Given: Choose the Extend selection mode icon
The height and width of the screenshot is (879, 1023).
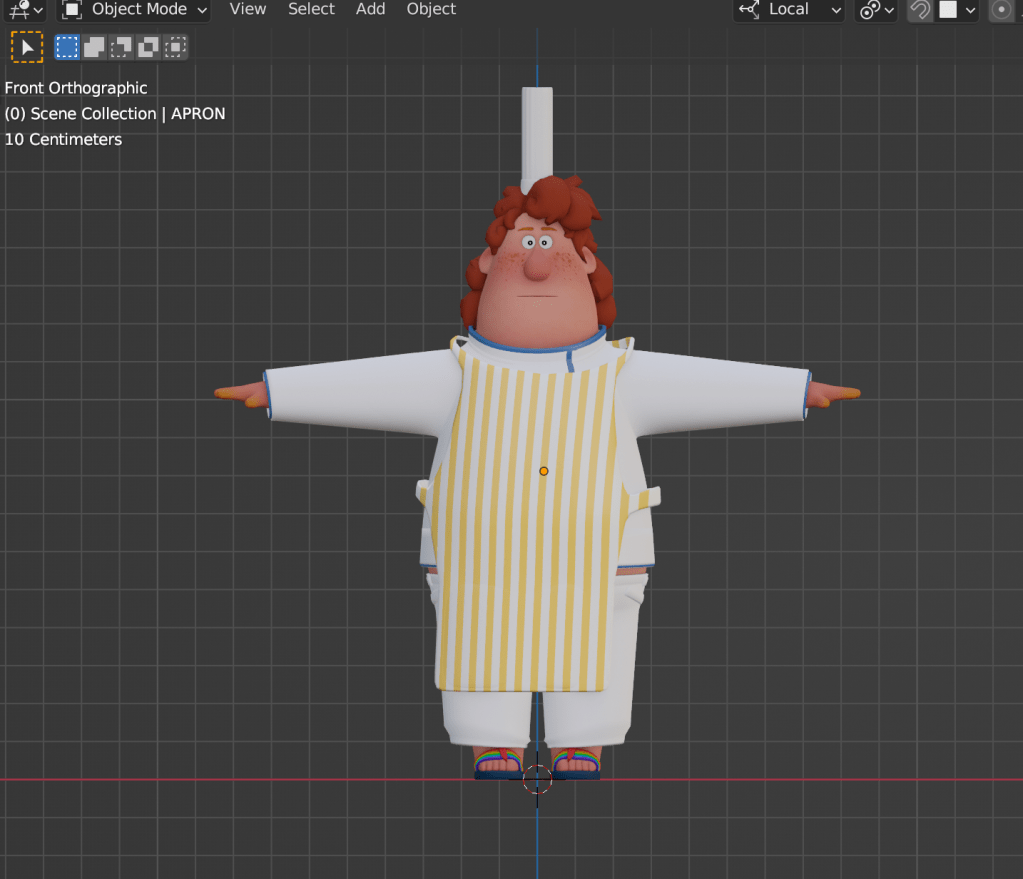Looking at the screenshot, I should (94, 47).
